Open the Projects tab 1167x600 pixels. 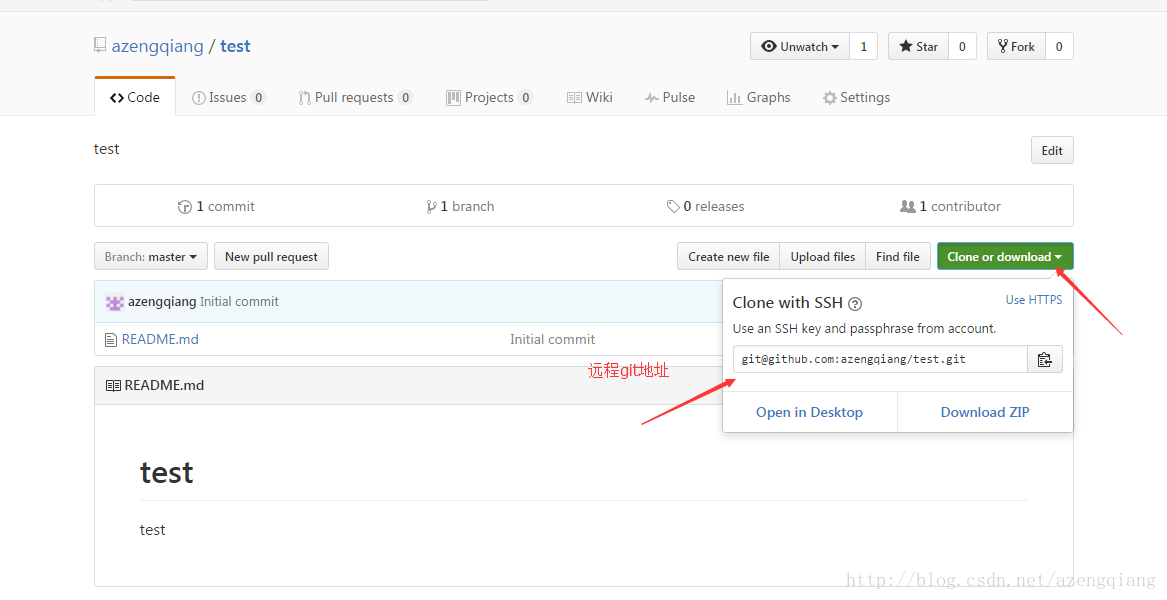[489, 98]
